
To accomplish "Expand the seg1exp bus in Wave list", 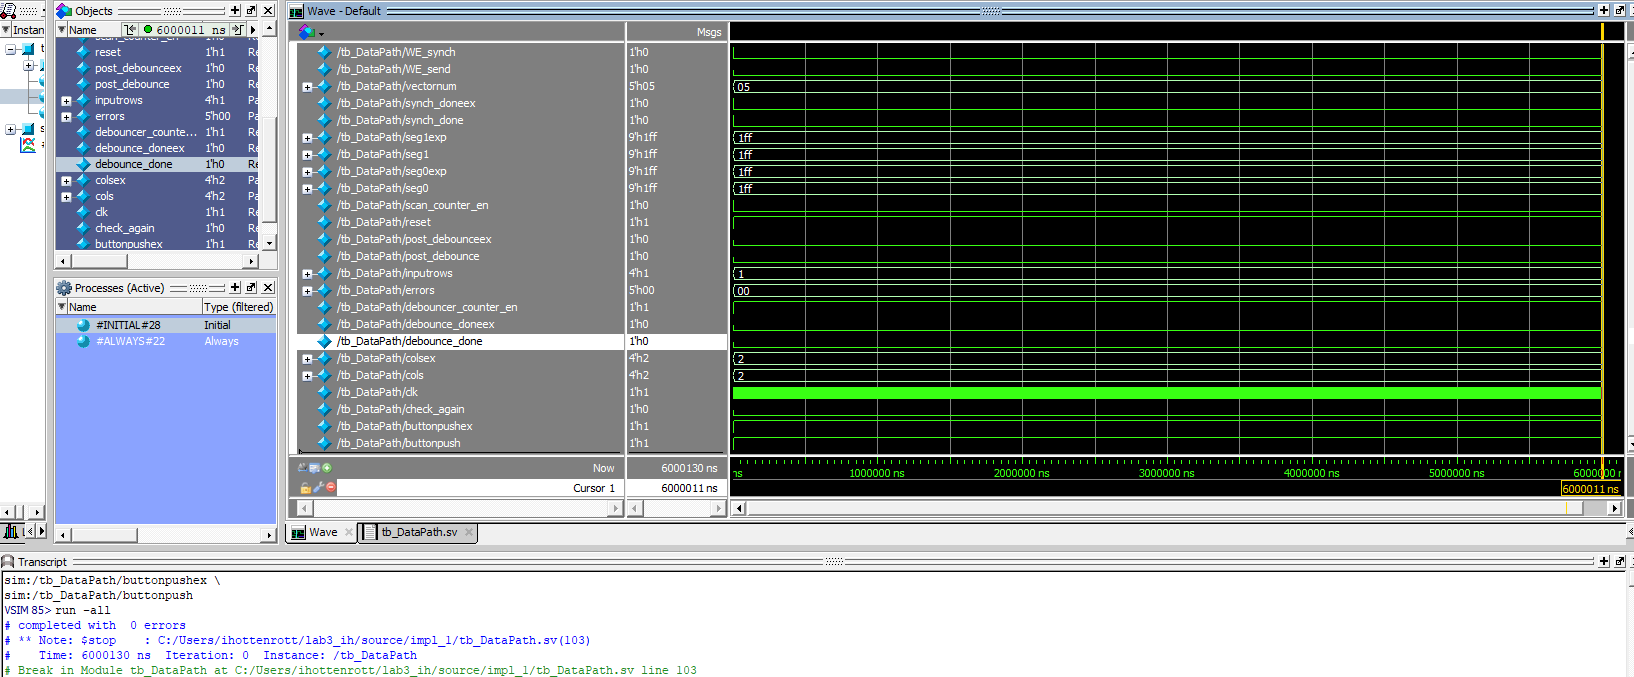I will [x=308, y=138].
